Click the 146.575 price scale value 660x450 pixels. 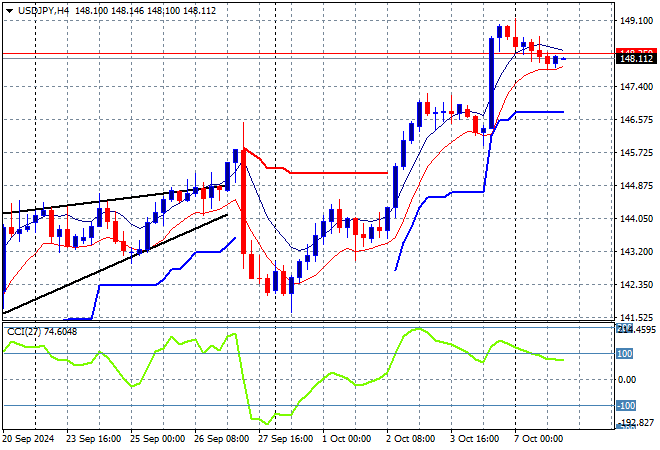(636, 120)
